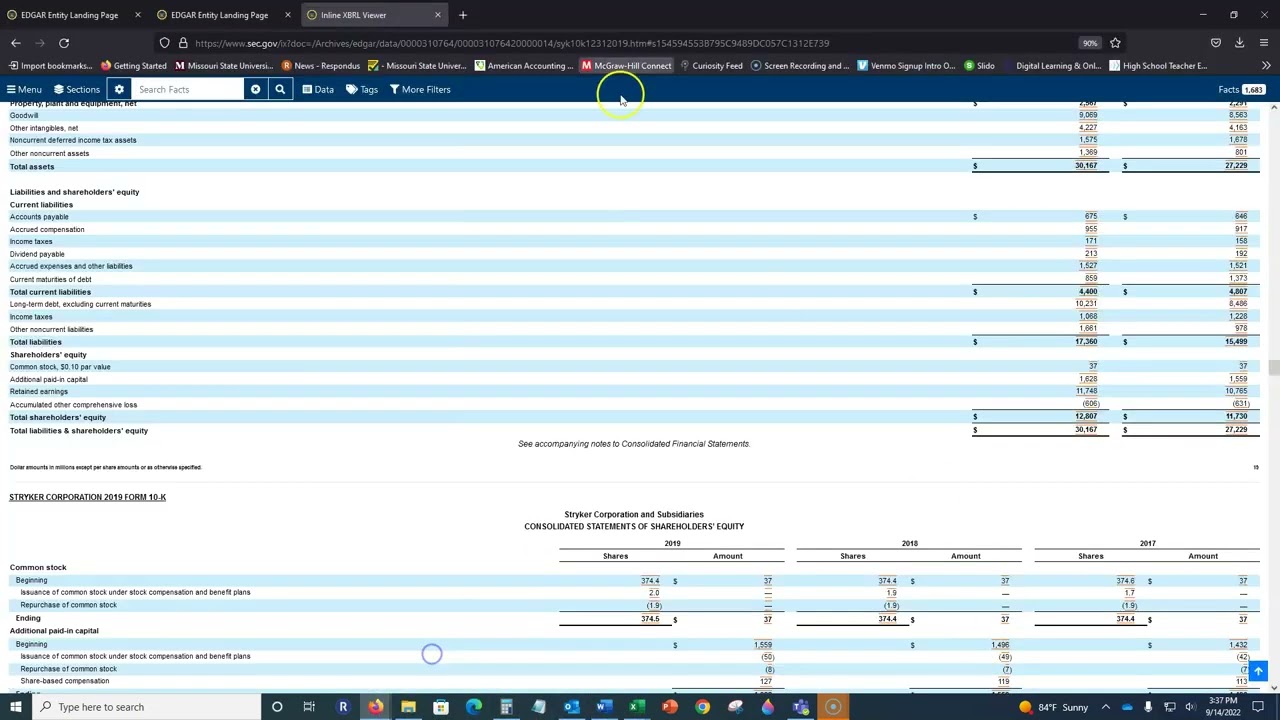Screen dimensions: 1280x720
Task: Open Microsoft Store from taskbar
Action: [441, 707]
